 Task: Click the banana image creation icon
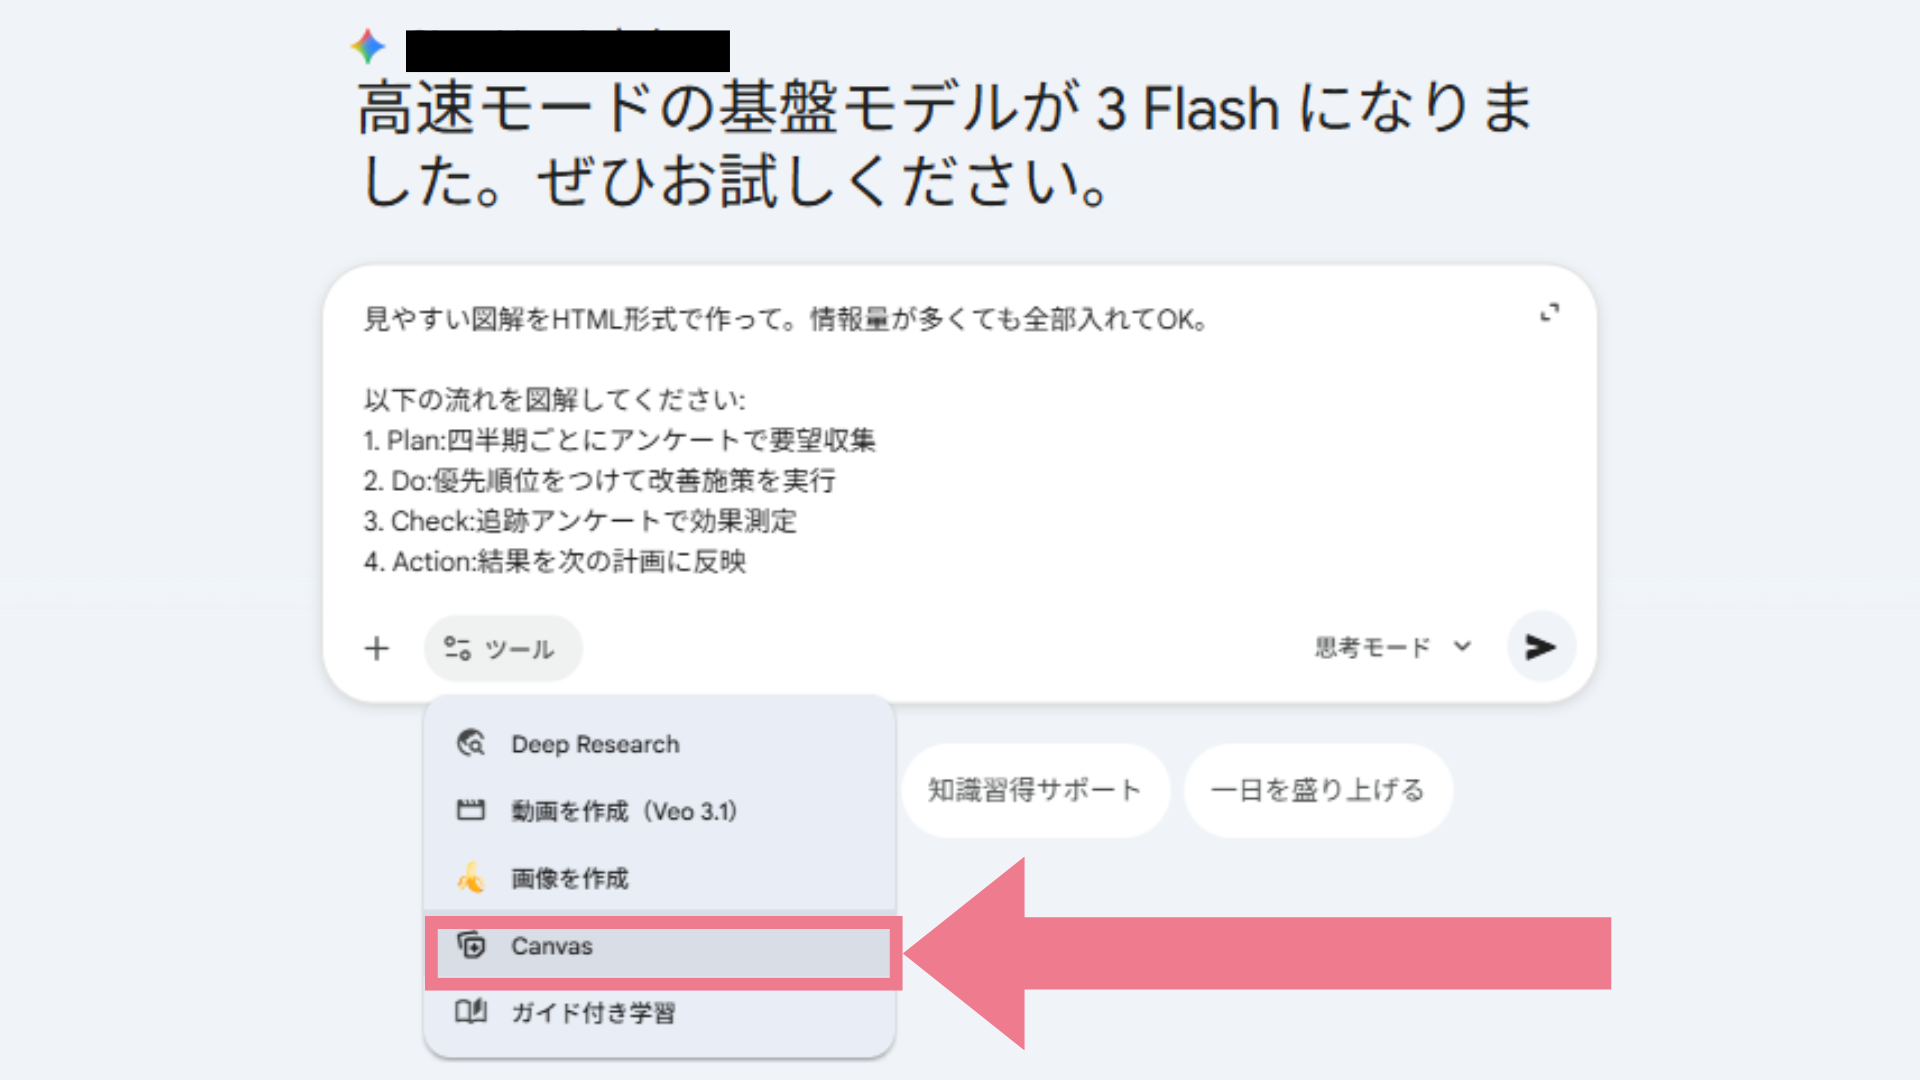point(471,878)
